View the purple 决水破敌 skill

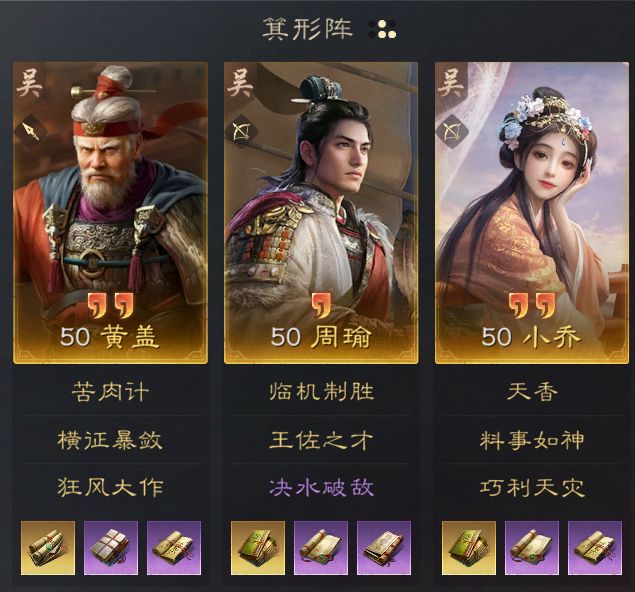click(321, 488)
